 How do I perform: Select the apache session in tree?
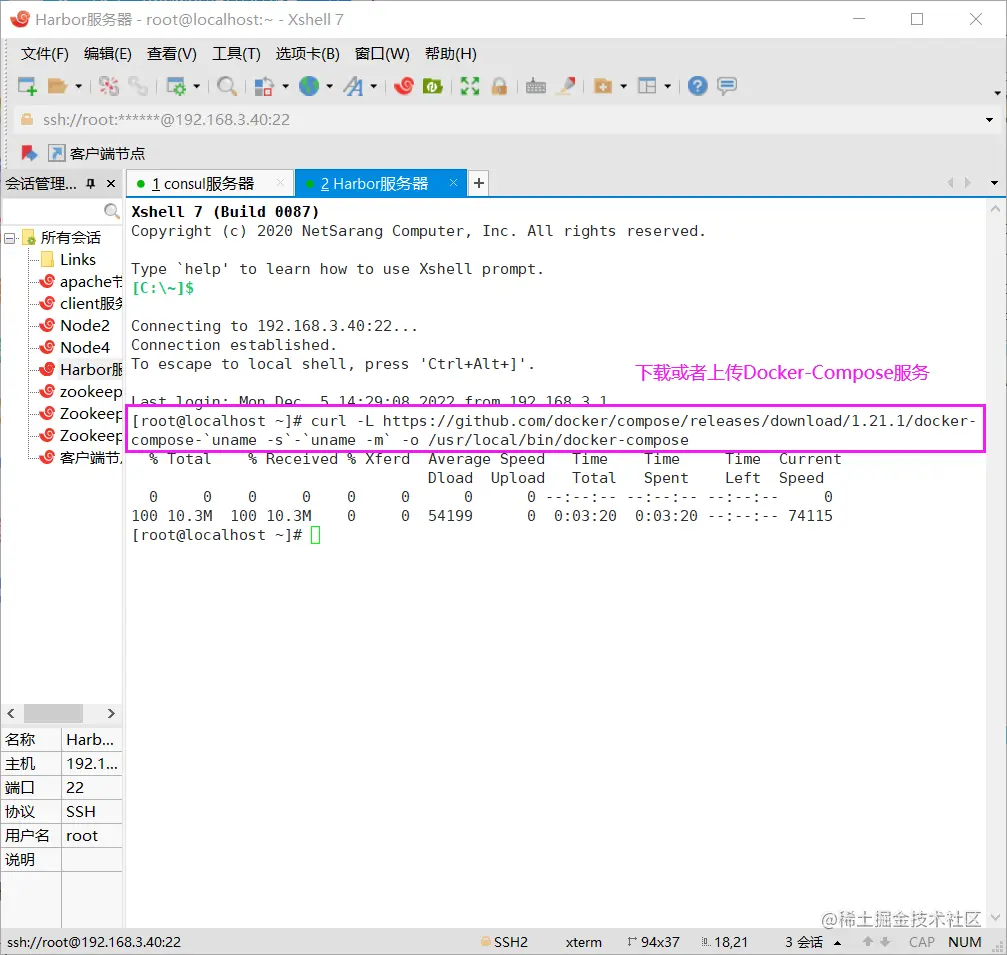pyautogui.click(x=81, y=282)
